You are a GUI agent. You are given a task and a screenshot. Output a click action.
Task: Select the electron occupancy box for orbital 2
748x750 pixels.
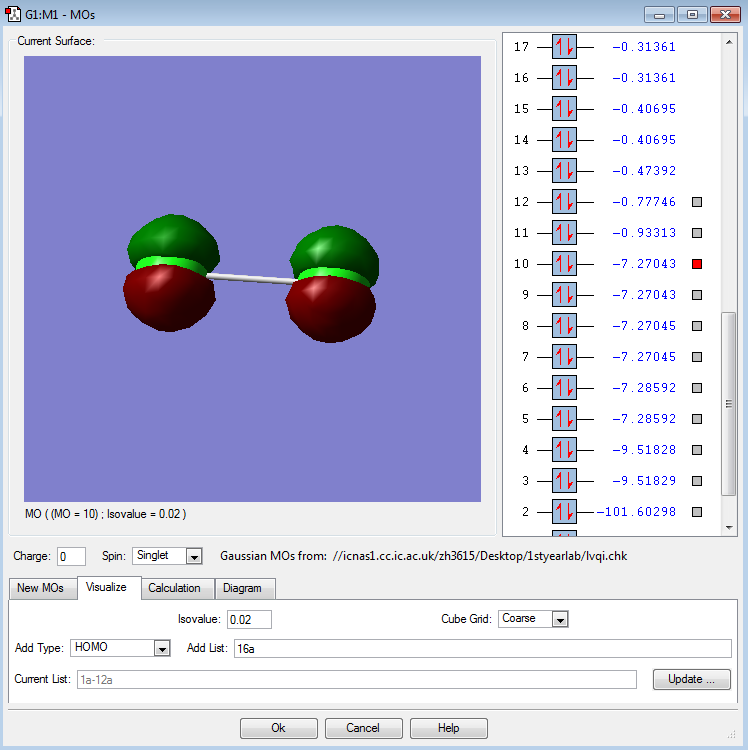[x=564, y=512]
